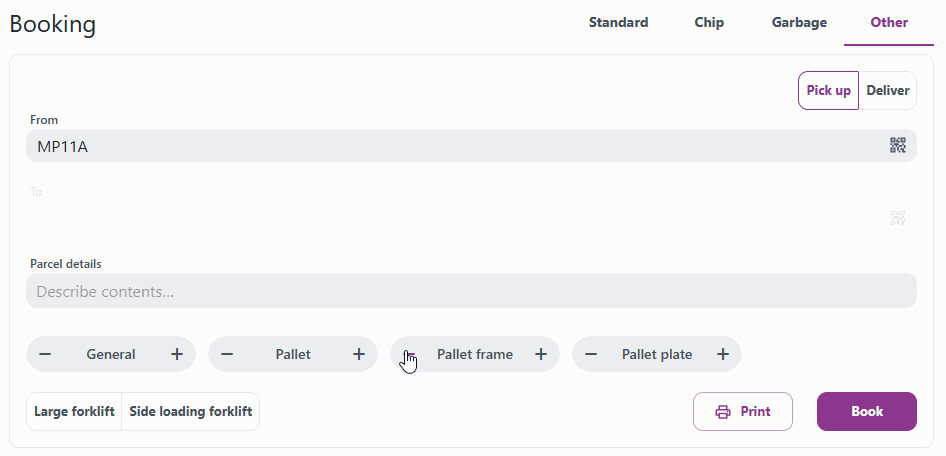
Task: Add one Pallet with plus icon
Action: coord(359,354)
